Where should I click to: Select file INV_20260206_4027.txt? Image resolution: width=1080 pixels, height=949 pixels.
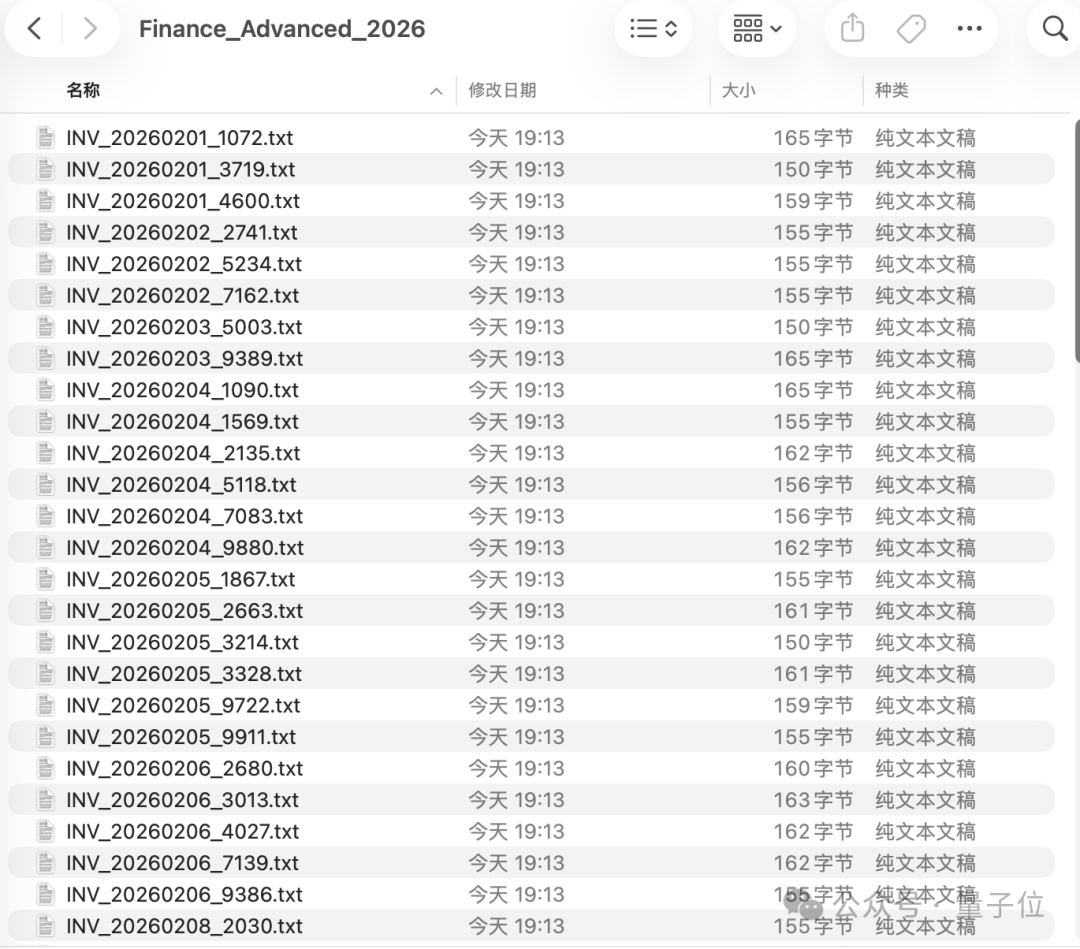(531, 832)
